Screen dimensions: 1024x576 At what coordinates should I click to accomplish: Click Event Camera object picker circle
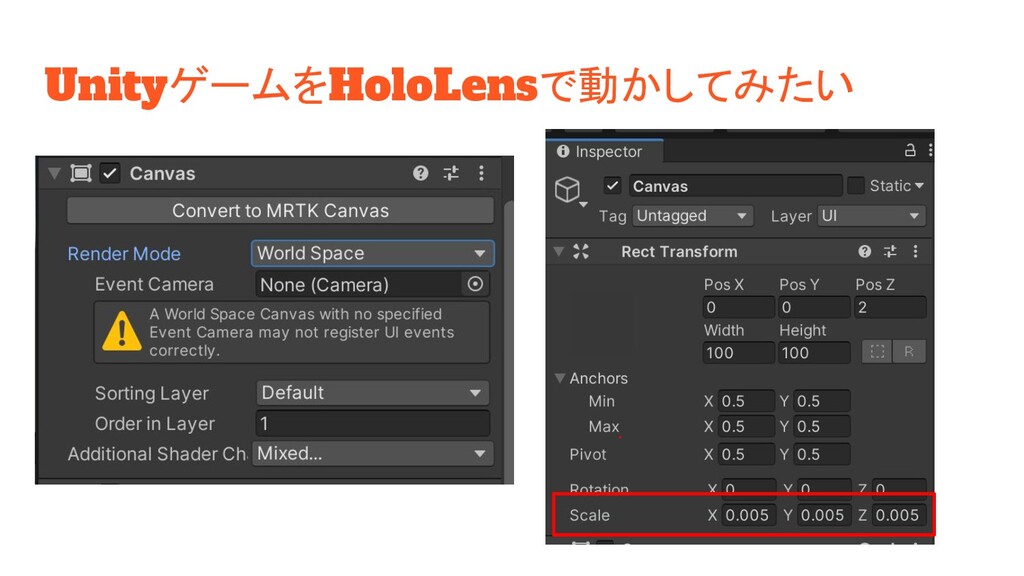pyautogui.click(x=475, y=284)
